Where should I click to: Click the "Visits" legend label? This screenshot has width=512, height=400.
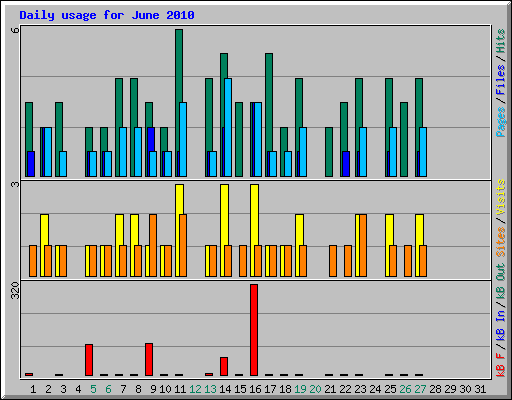pos(501,197)
